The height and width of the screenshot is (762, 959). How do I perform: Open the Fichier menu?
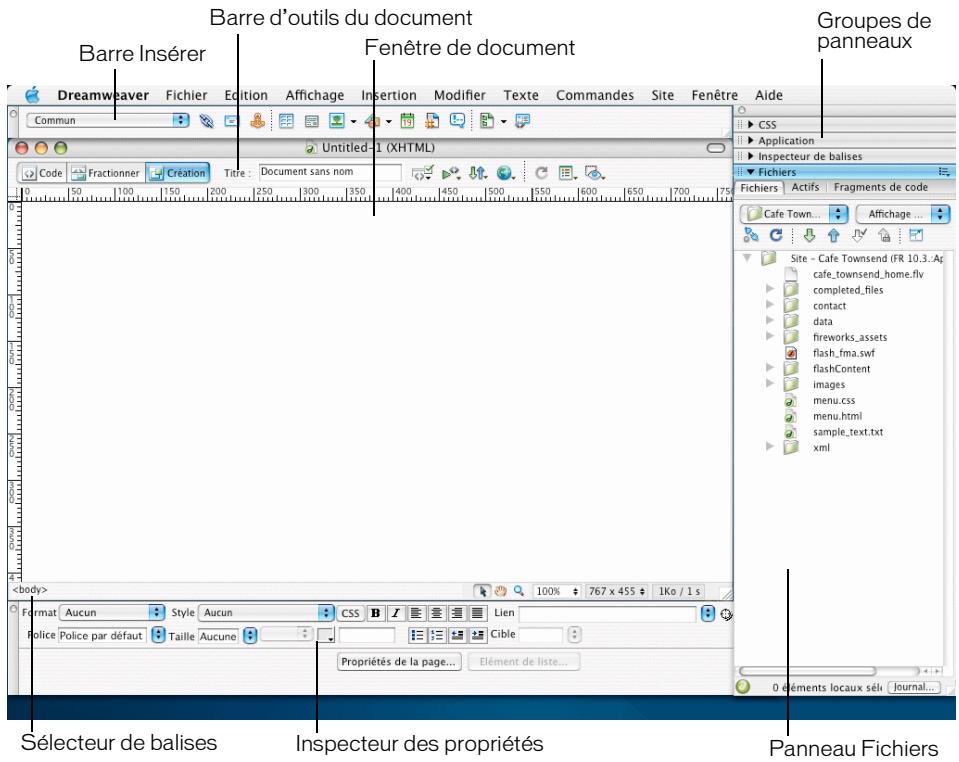186,95
